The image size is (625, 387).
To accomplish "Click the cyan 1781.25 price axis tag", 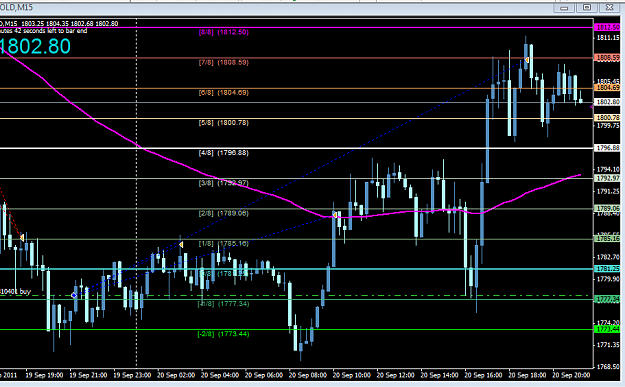I will click(x=607, y=269).
